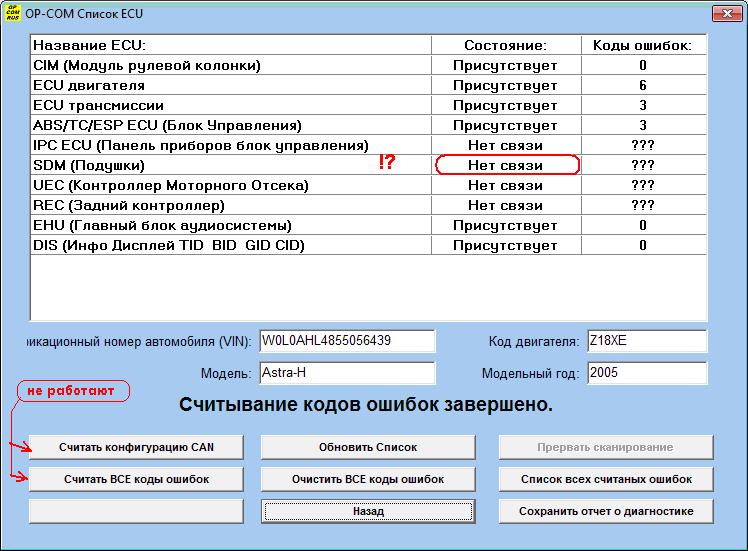Click error count 6 for ECU двигателя

coord(643,85)
